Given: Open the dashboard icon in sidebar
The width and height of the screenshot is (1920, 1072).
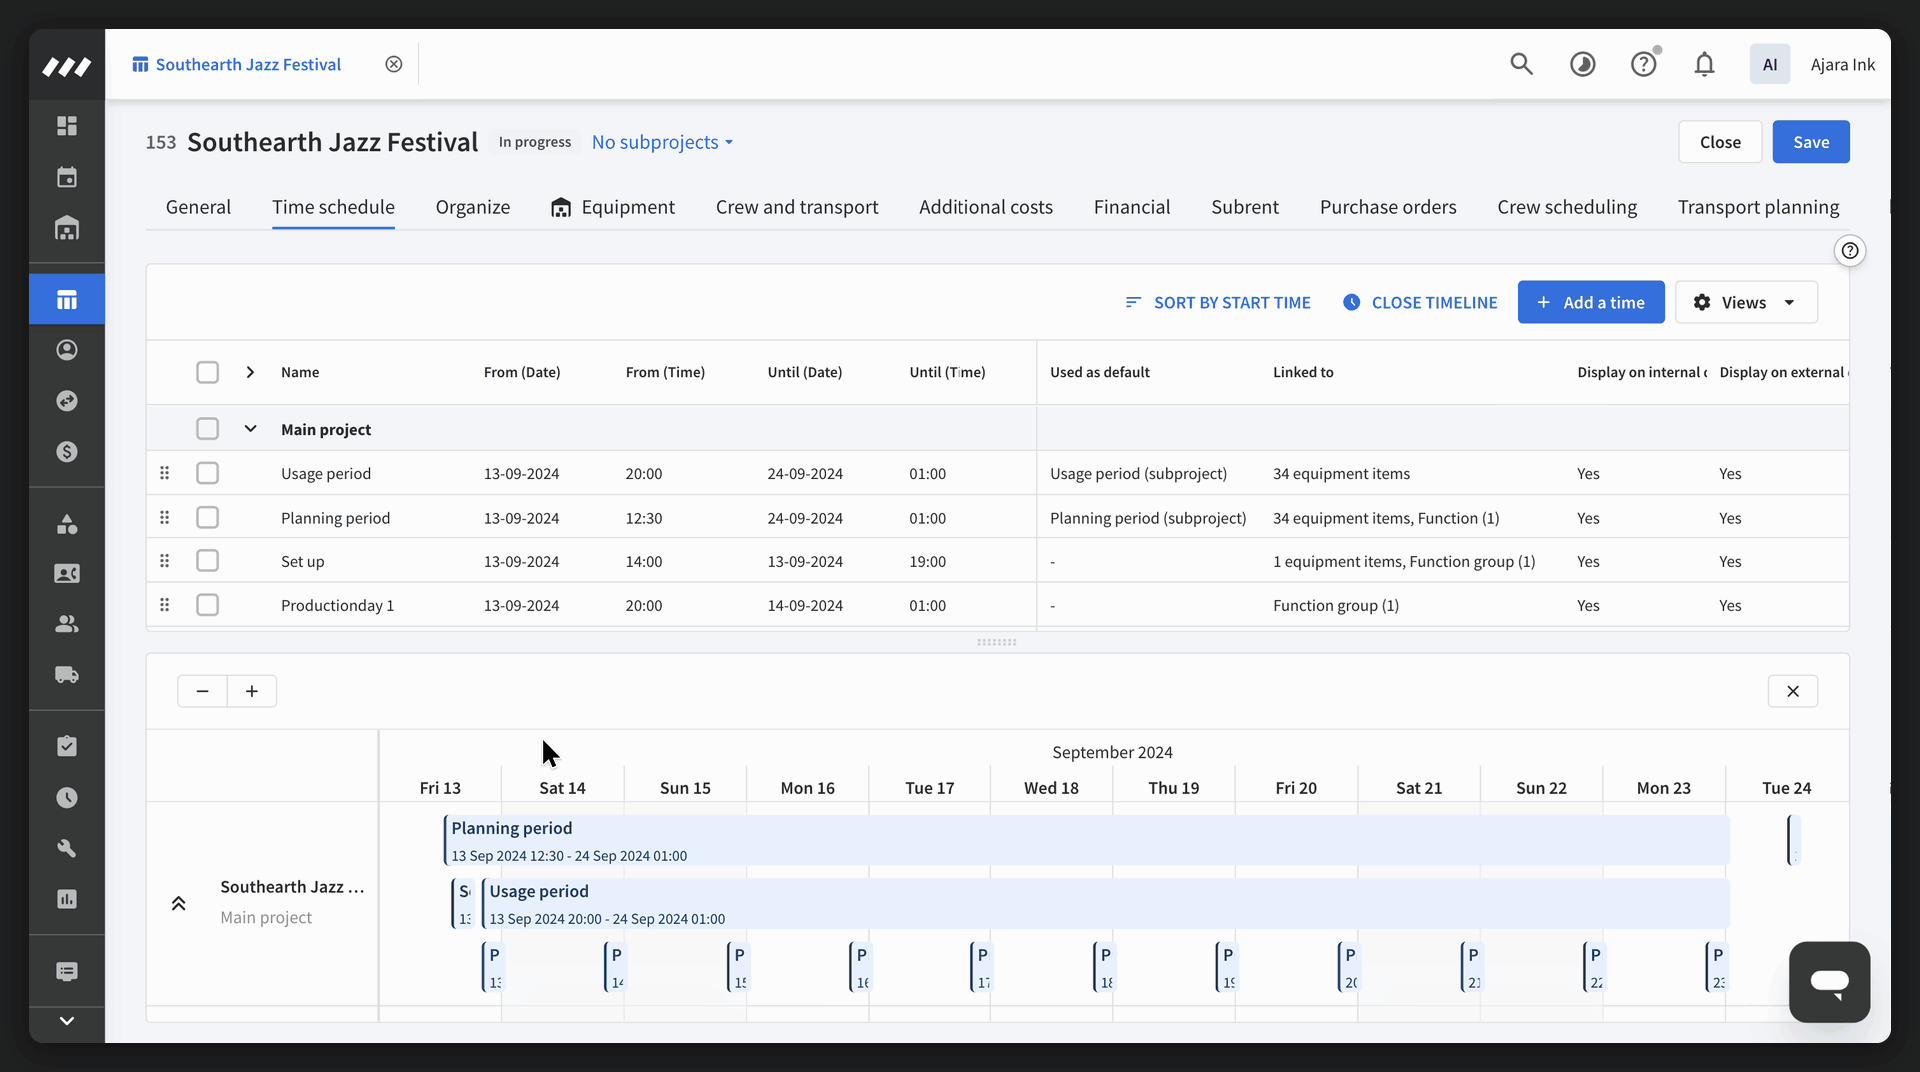Looking at the screenshot, I should tap(67, 126).
